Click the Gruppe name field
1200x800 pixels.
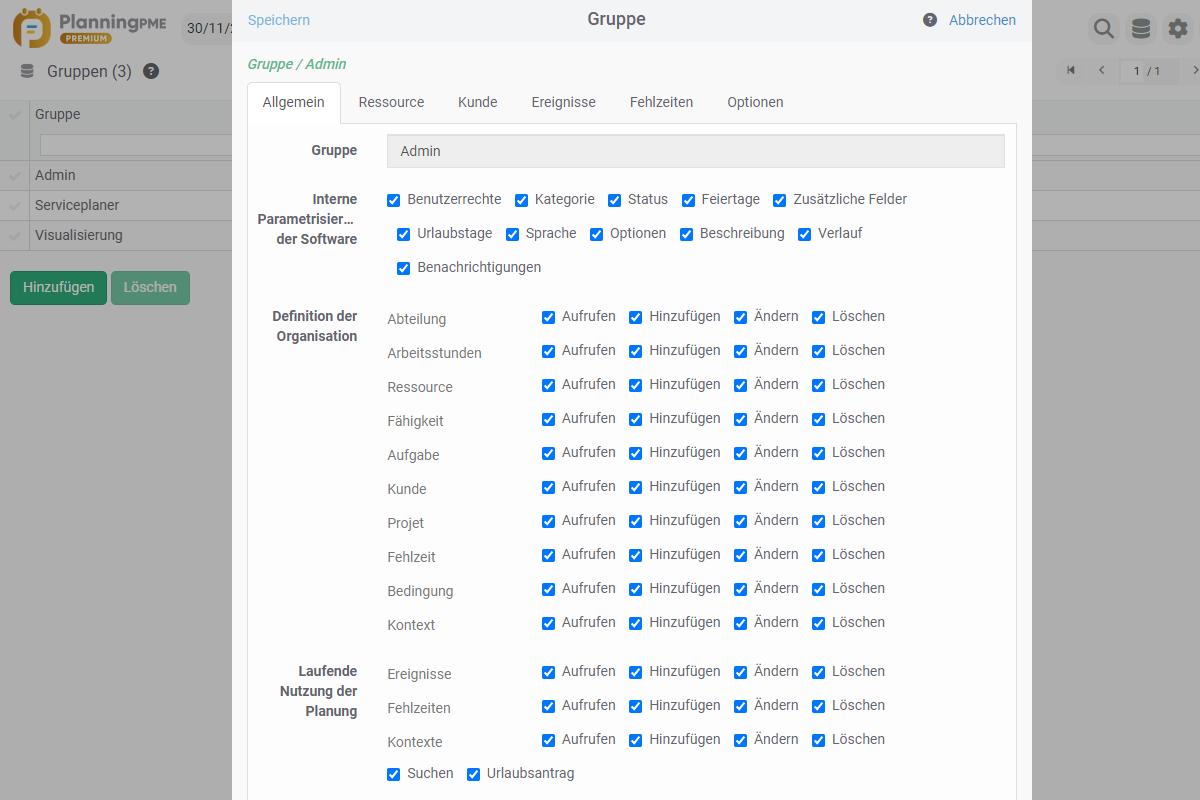click(x=695, y=151)
